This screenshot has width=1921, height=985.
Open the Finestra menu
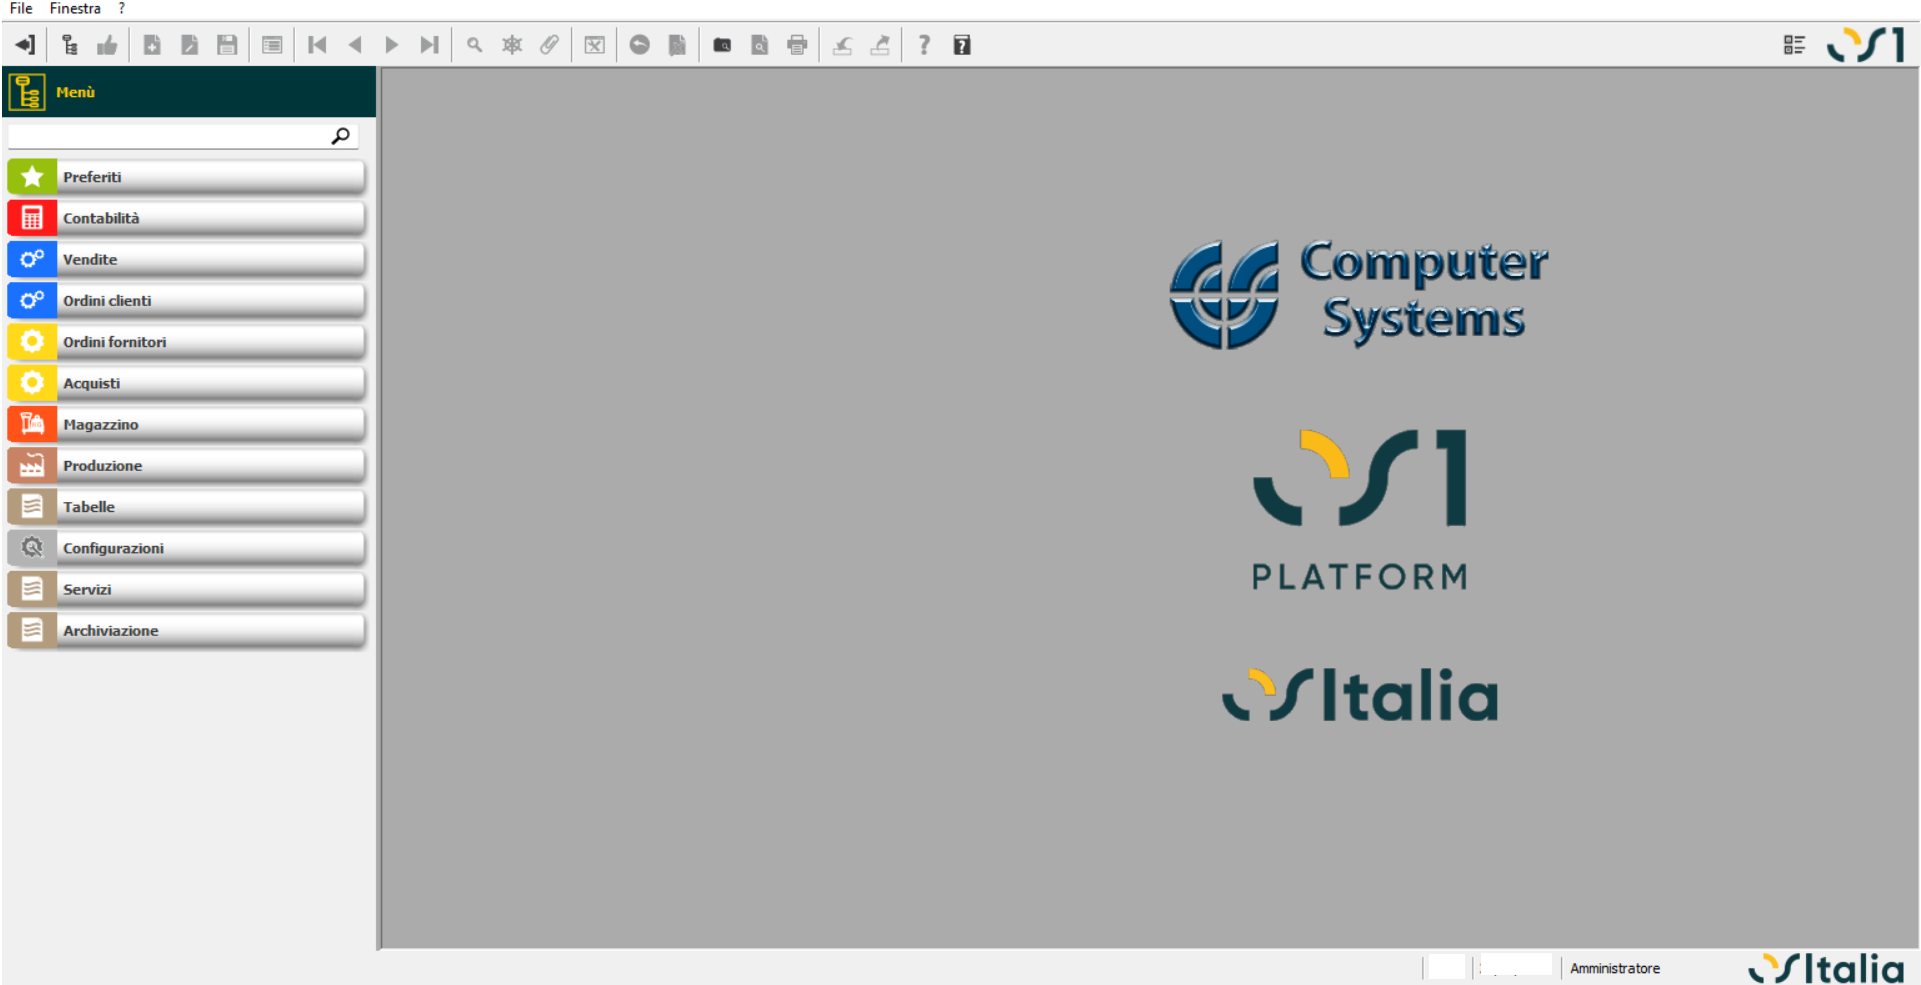pyautogui.click(x=75, y=8)
